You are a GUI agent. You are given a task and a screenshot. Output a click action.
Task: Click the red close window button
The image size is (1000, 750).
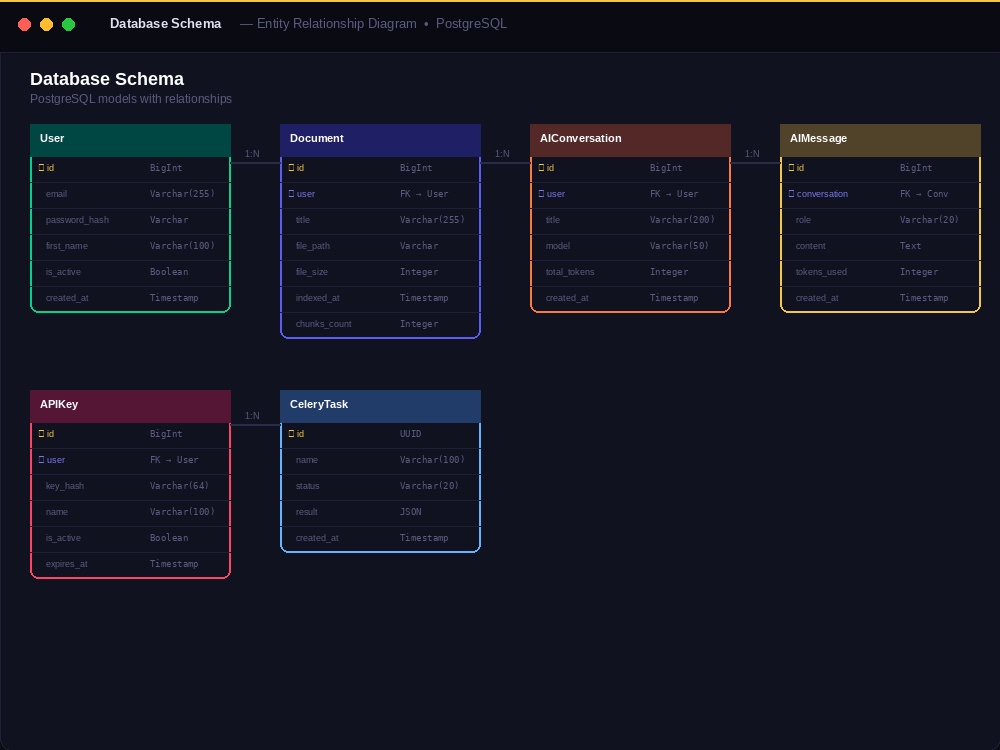point(24,24)
